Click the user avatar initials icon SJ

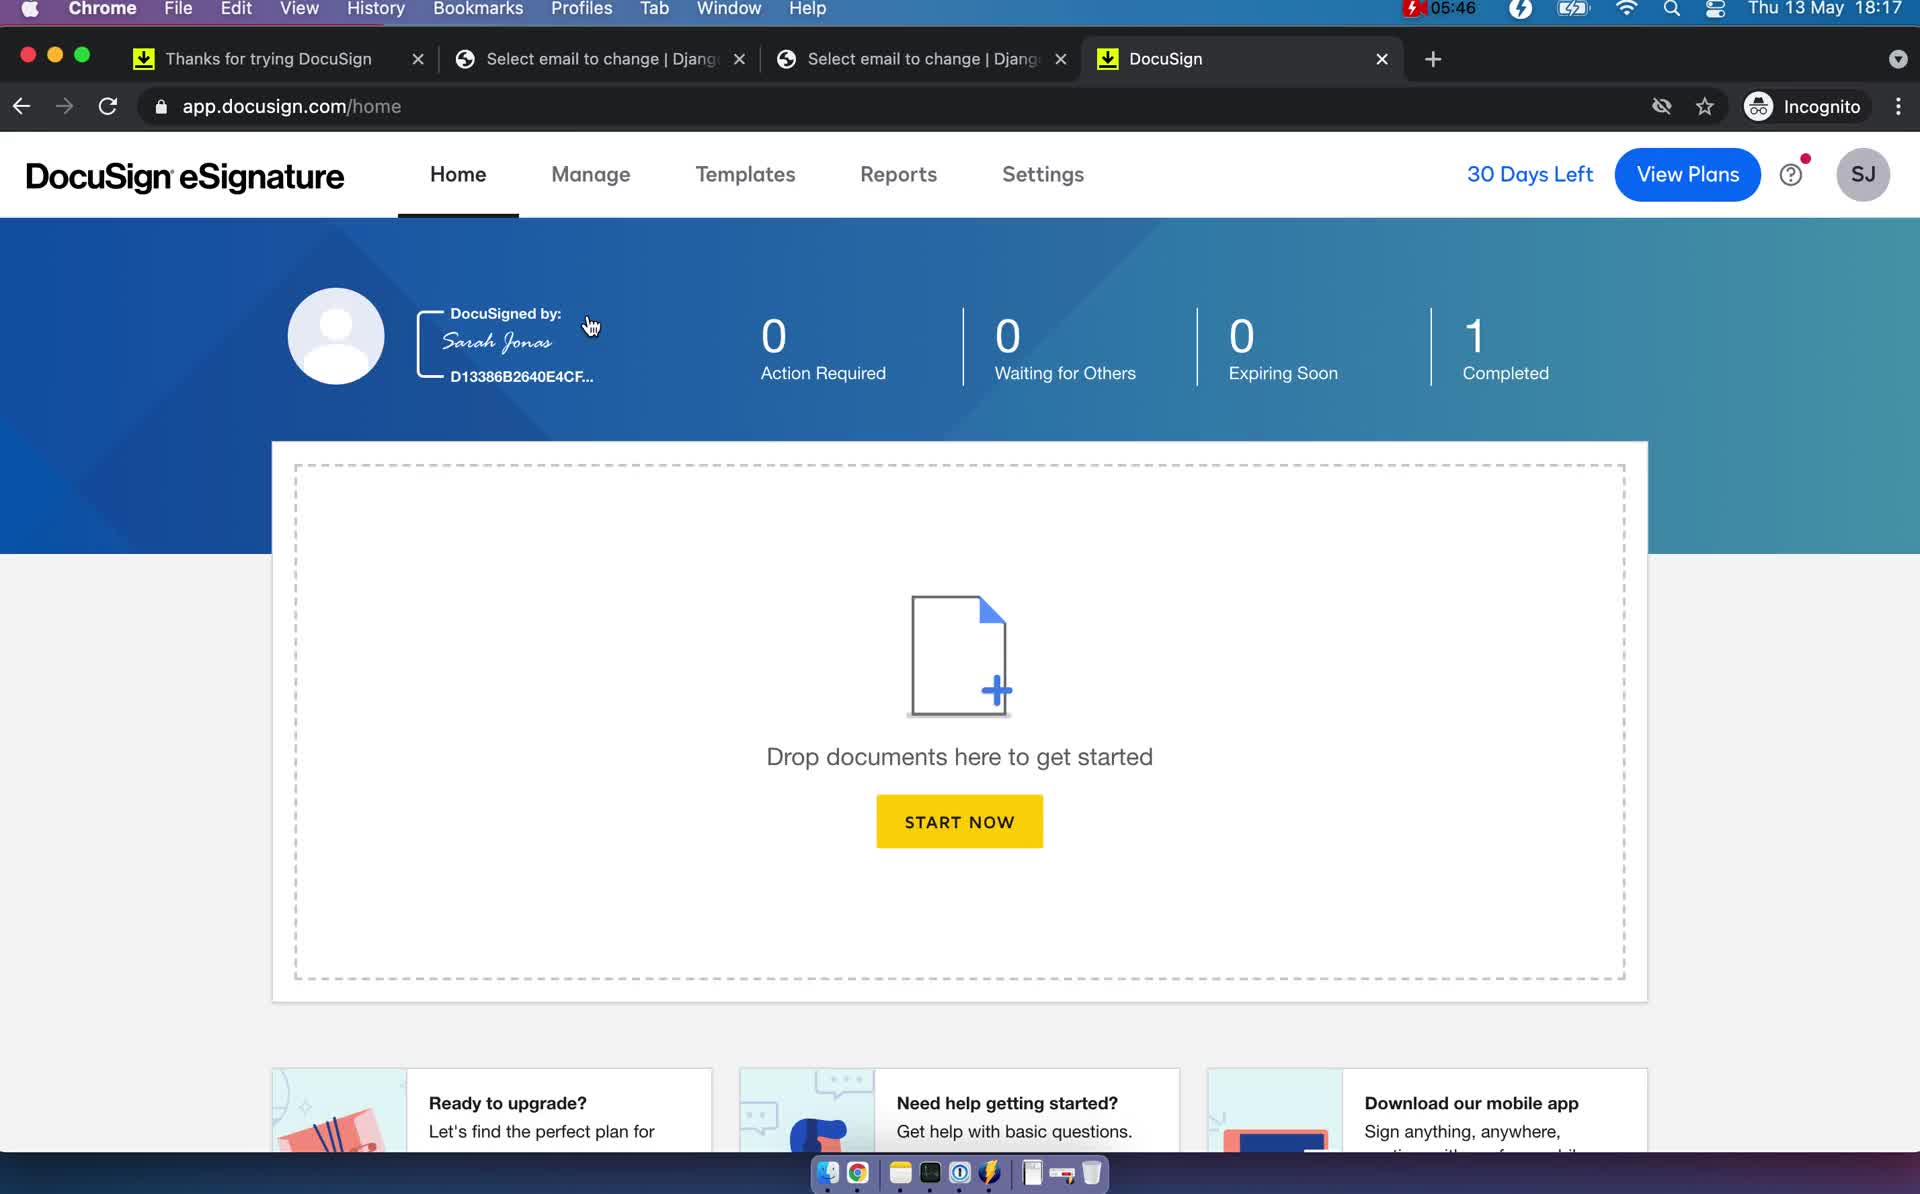pyautogui.click(x=1864, y=175)
